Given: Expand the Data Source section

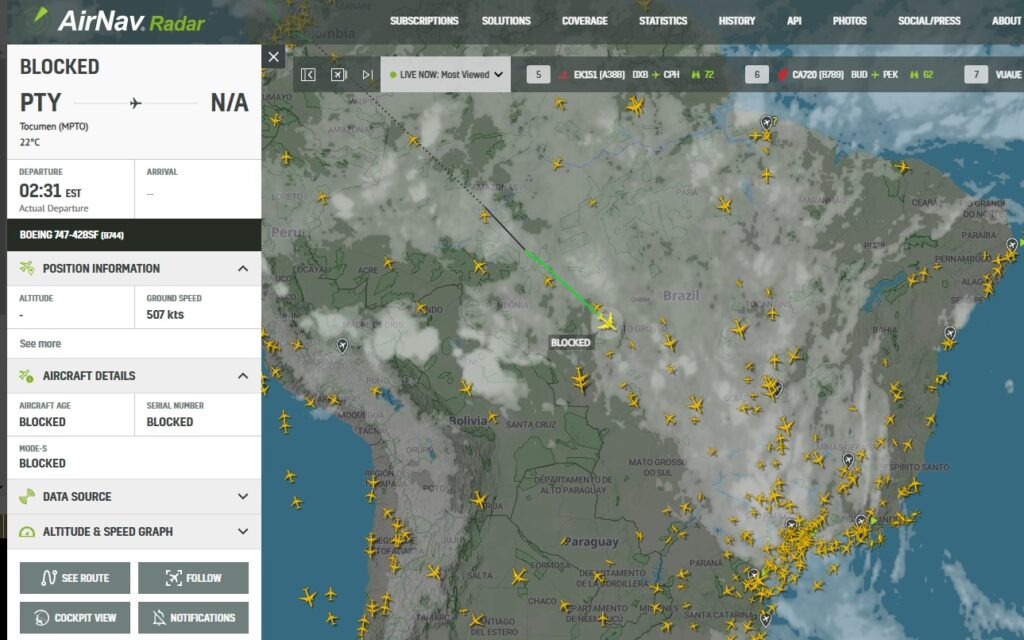Looking at the screenshot, I should point(243,496).
